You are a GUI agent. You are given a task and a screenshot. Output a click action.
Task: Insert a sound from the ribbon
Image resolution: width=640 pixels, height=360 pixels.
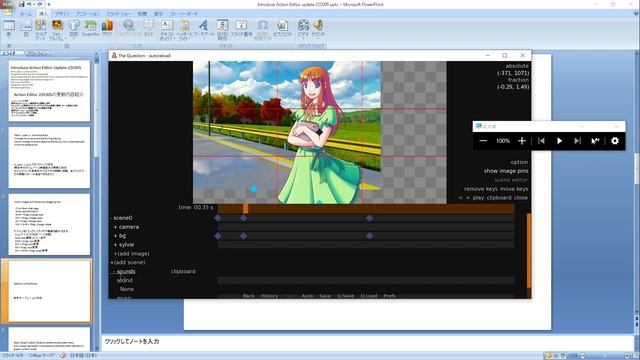coord(318,29)
